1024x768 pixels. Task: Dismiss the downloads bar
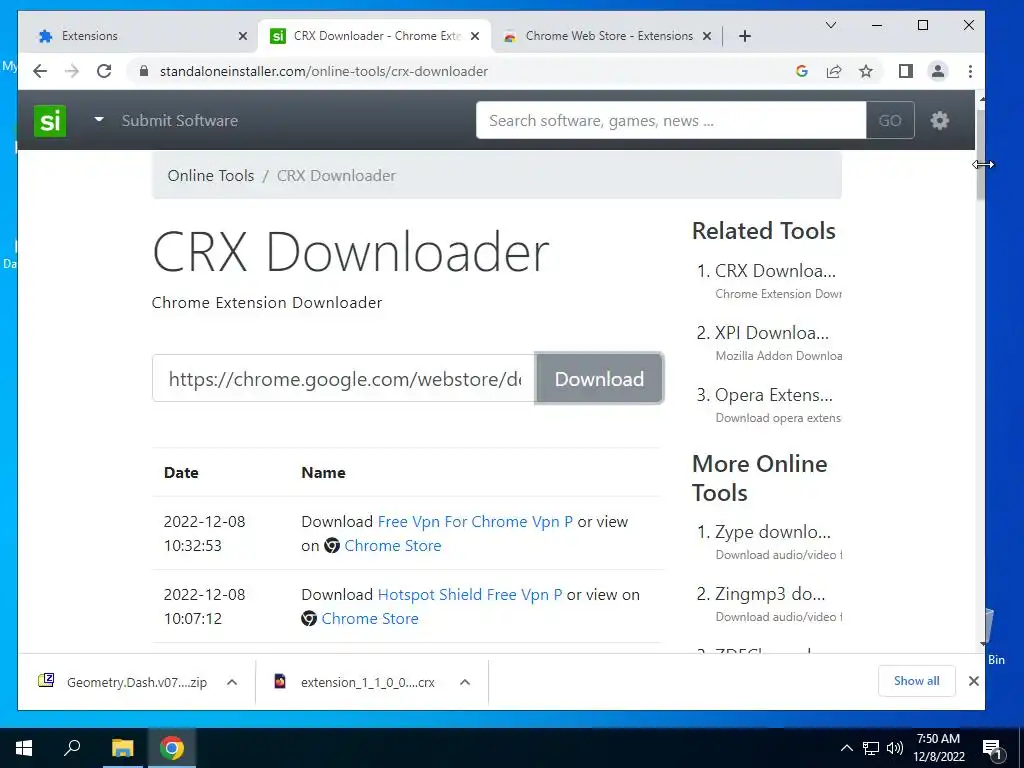click(x=974, y=681)
